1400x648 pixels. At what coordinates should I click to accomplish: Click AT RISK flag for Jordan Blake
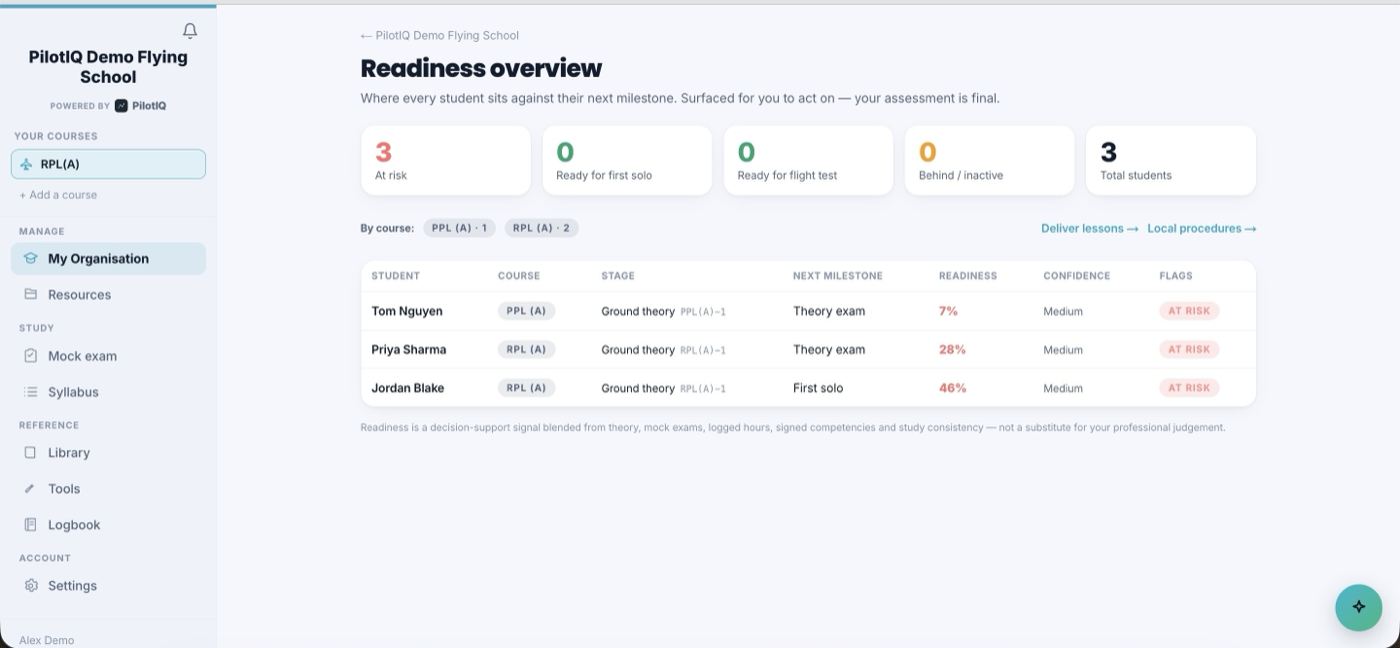pos(1189,388)
